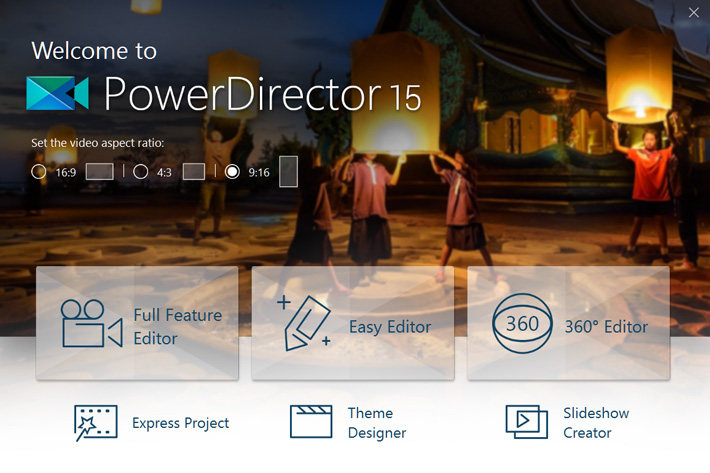Click the 360 sphere icon
710x473 pixels.
[x=522, y=323]
